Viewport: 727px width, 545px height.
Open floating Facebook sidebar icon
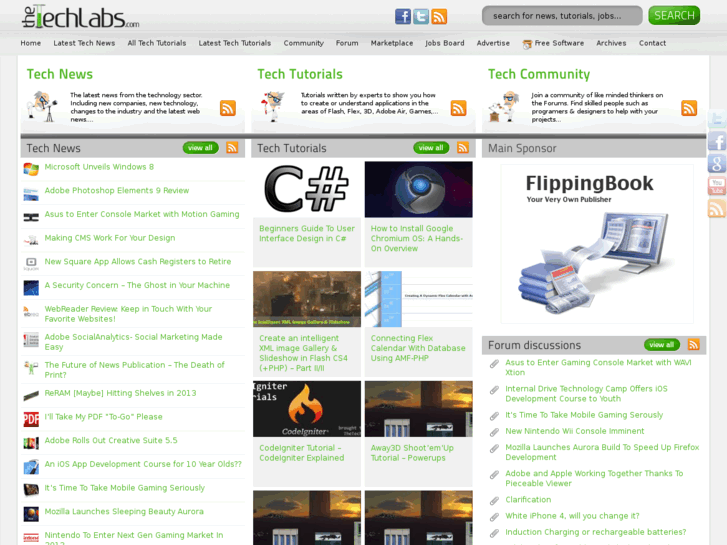[717, 141]
